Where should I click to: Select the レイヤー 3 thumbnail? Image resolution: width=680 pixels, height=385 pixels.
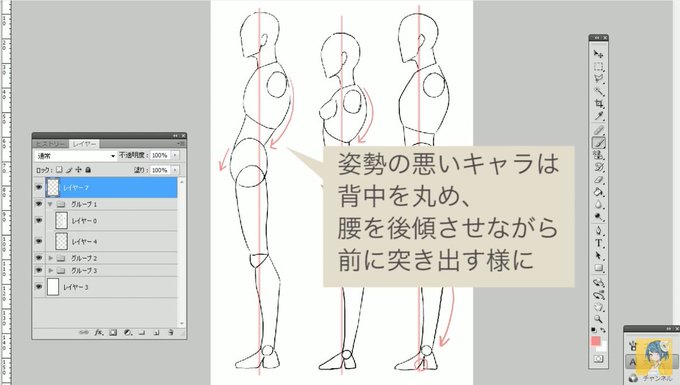tap(53, 287)
